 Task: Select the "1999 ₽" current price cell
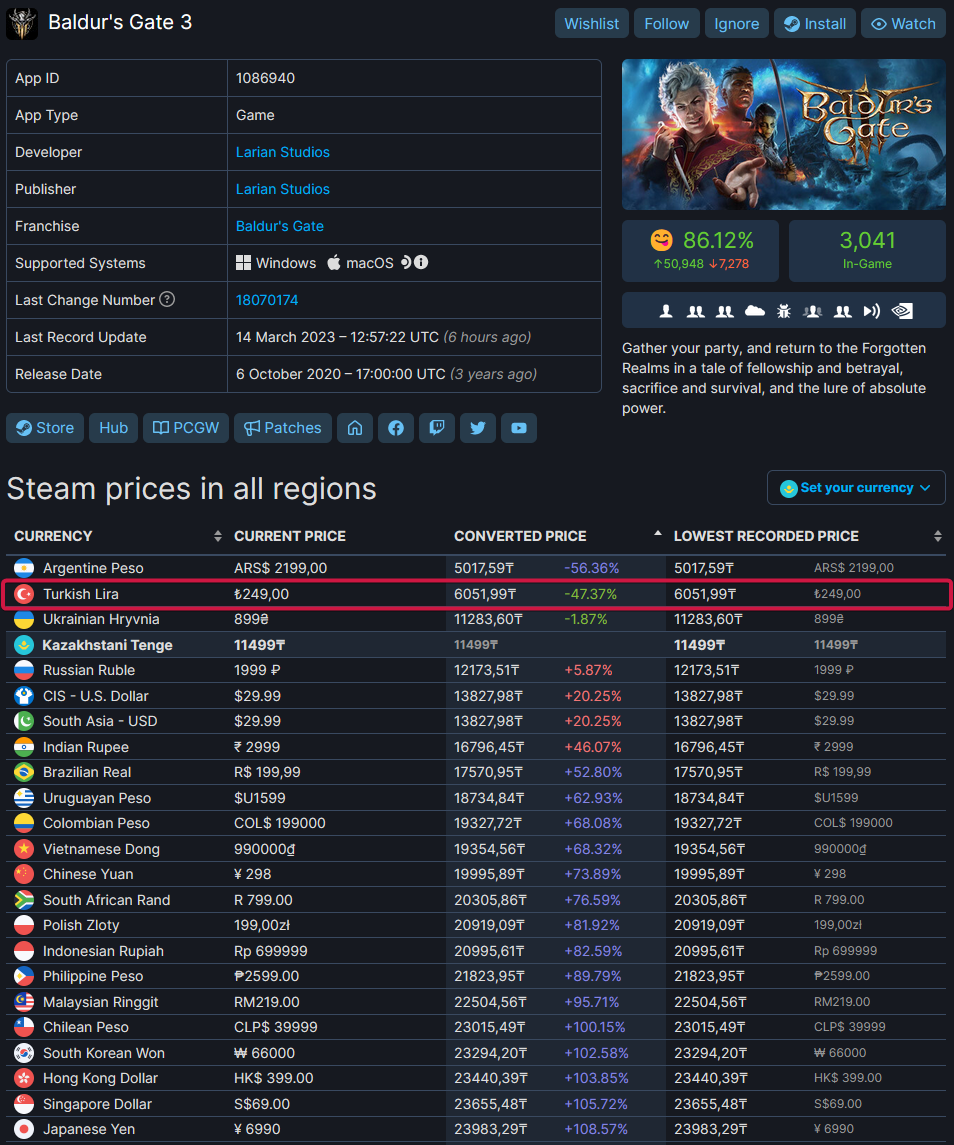257,670
